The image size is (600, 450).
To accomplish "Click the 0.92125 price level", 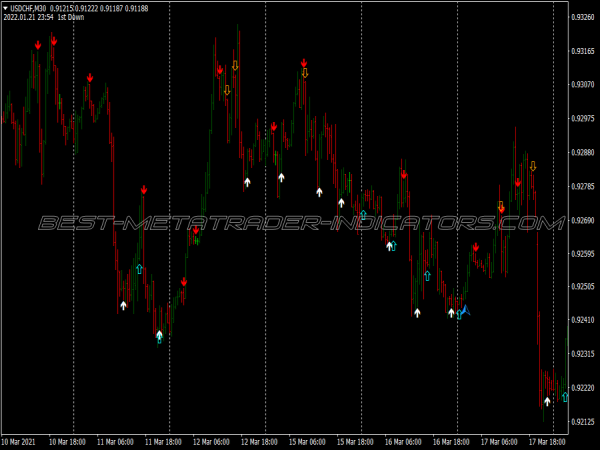I will click(583, 422).
